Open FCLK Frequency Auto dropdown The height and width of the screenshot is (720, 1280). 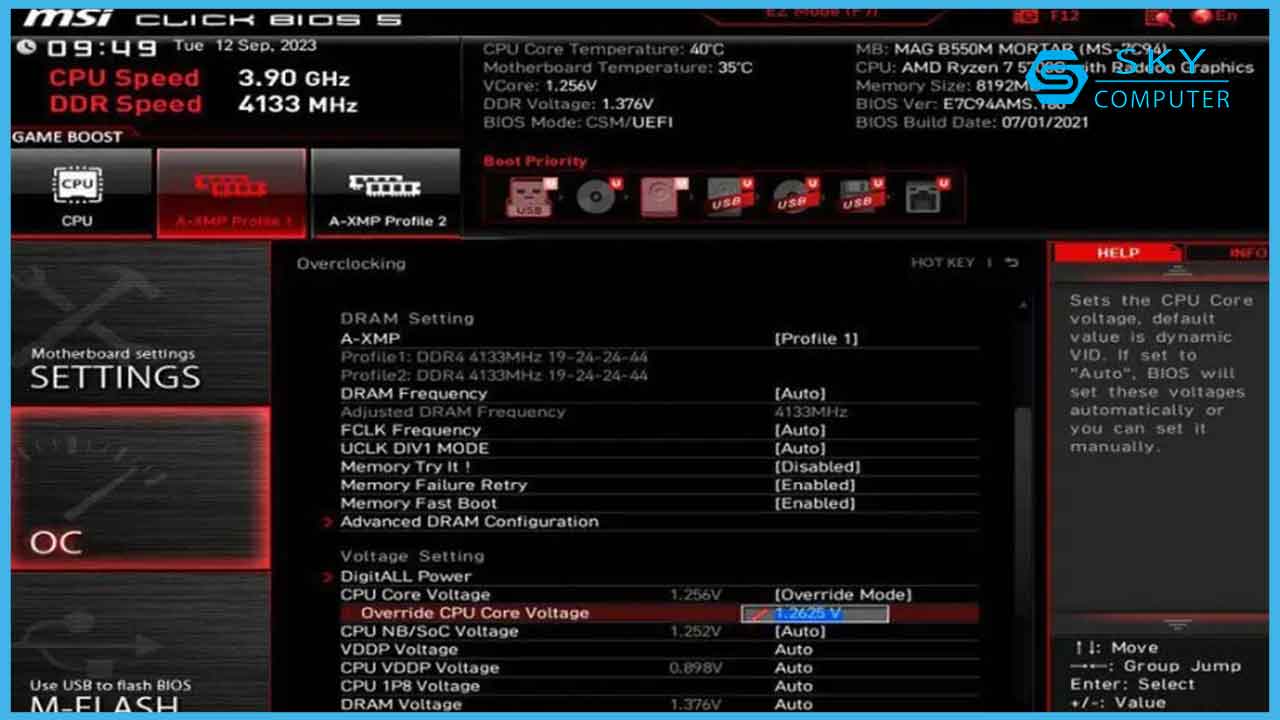coord(800,430)
